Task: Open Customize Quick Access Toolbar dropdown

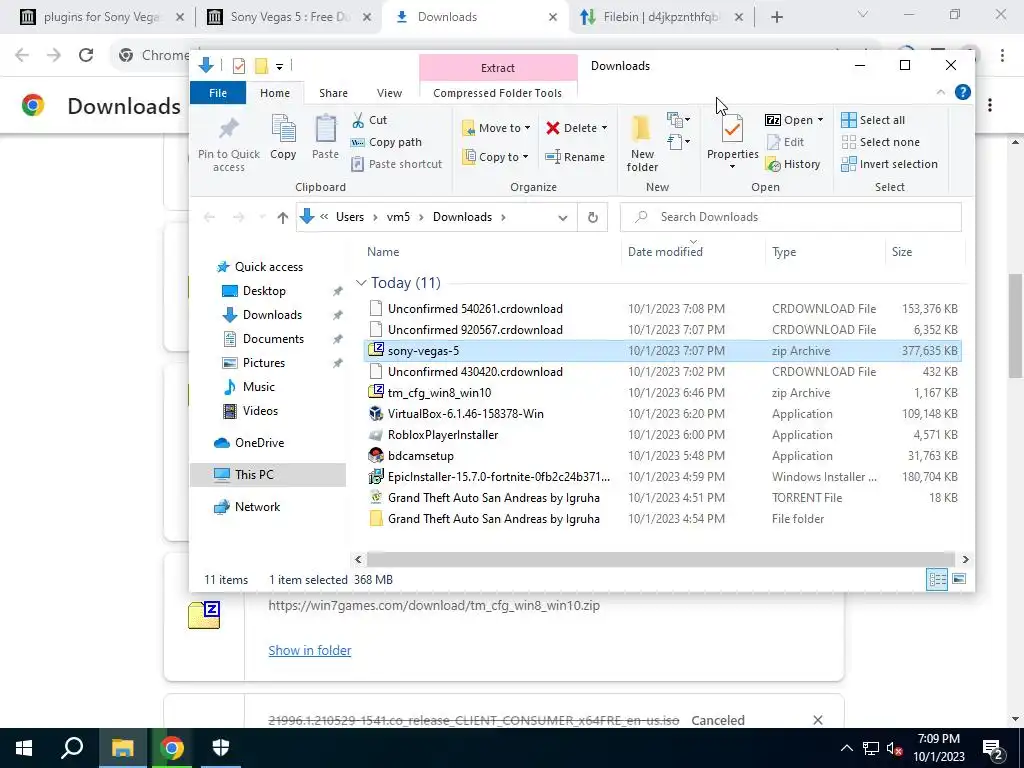Action: pos(279,66)
